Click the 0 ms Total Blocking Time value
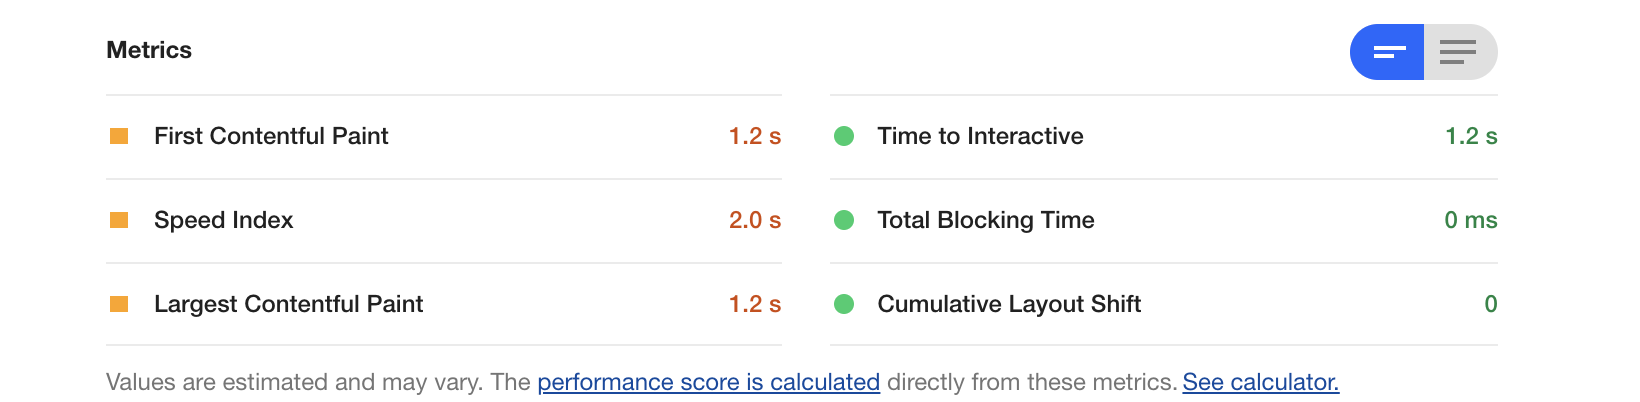Image resolution: width=1640 pixels, height=402 pixels. (1471, 220)
